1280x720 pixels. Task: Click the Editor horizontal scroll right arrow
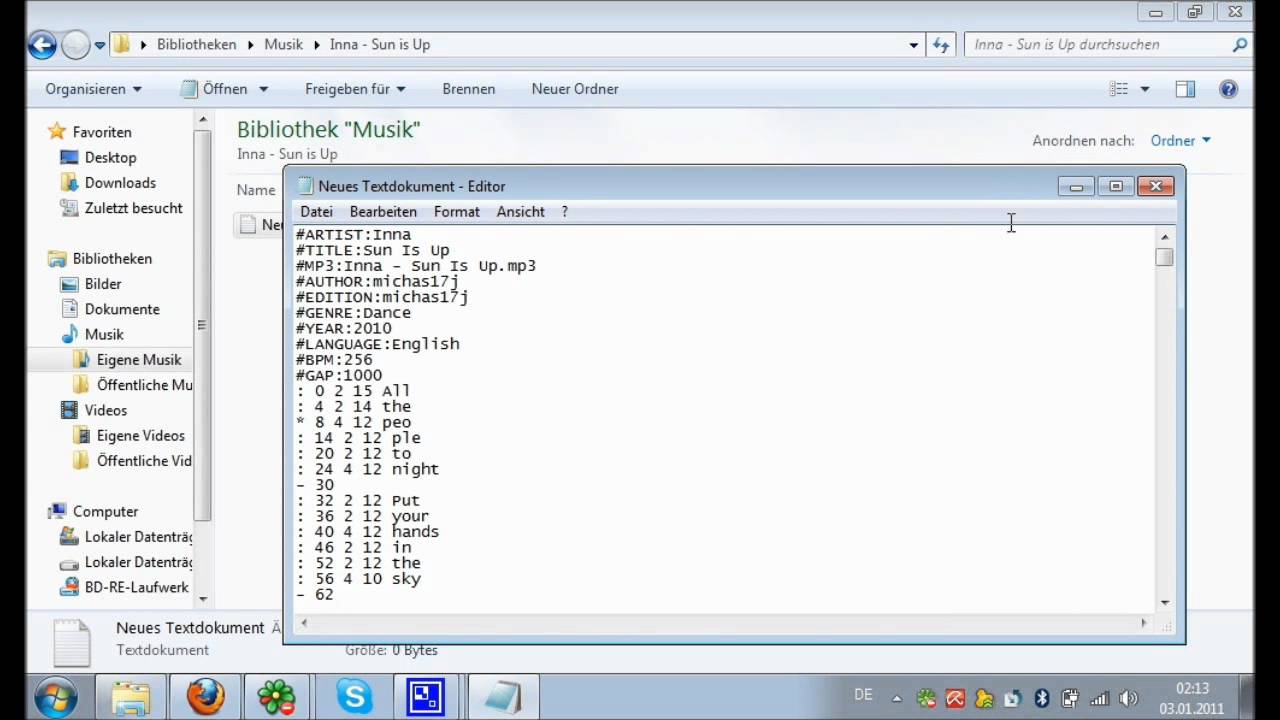tap(1145, 622)
